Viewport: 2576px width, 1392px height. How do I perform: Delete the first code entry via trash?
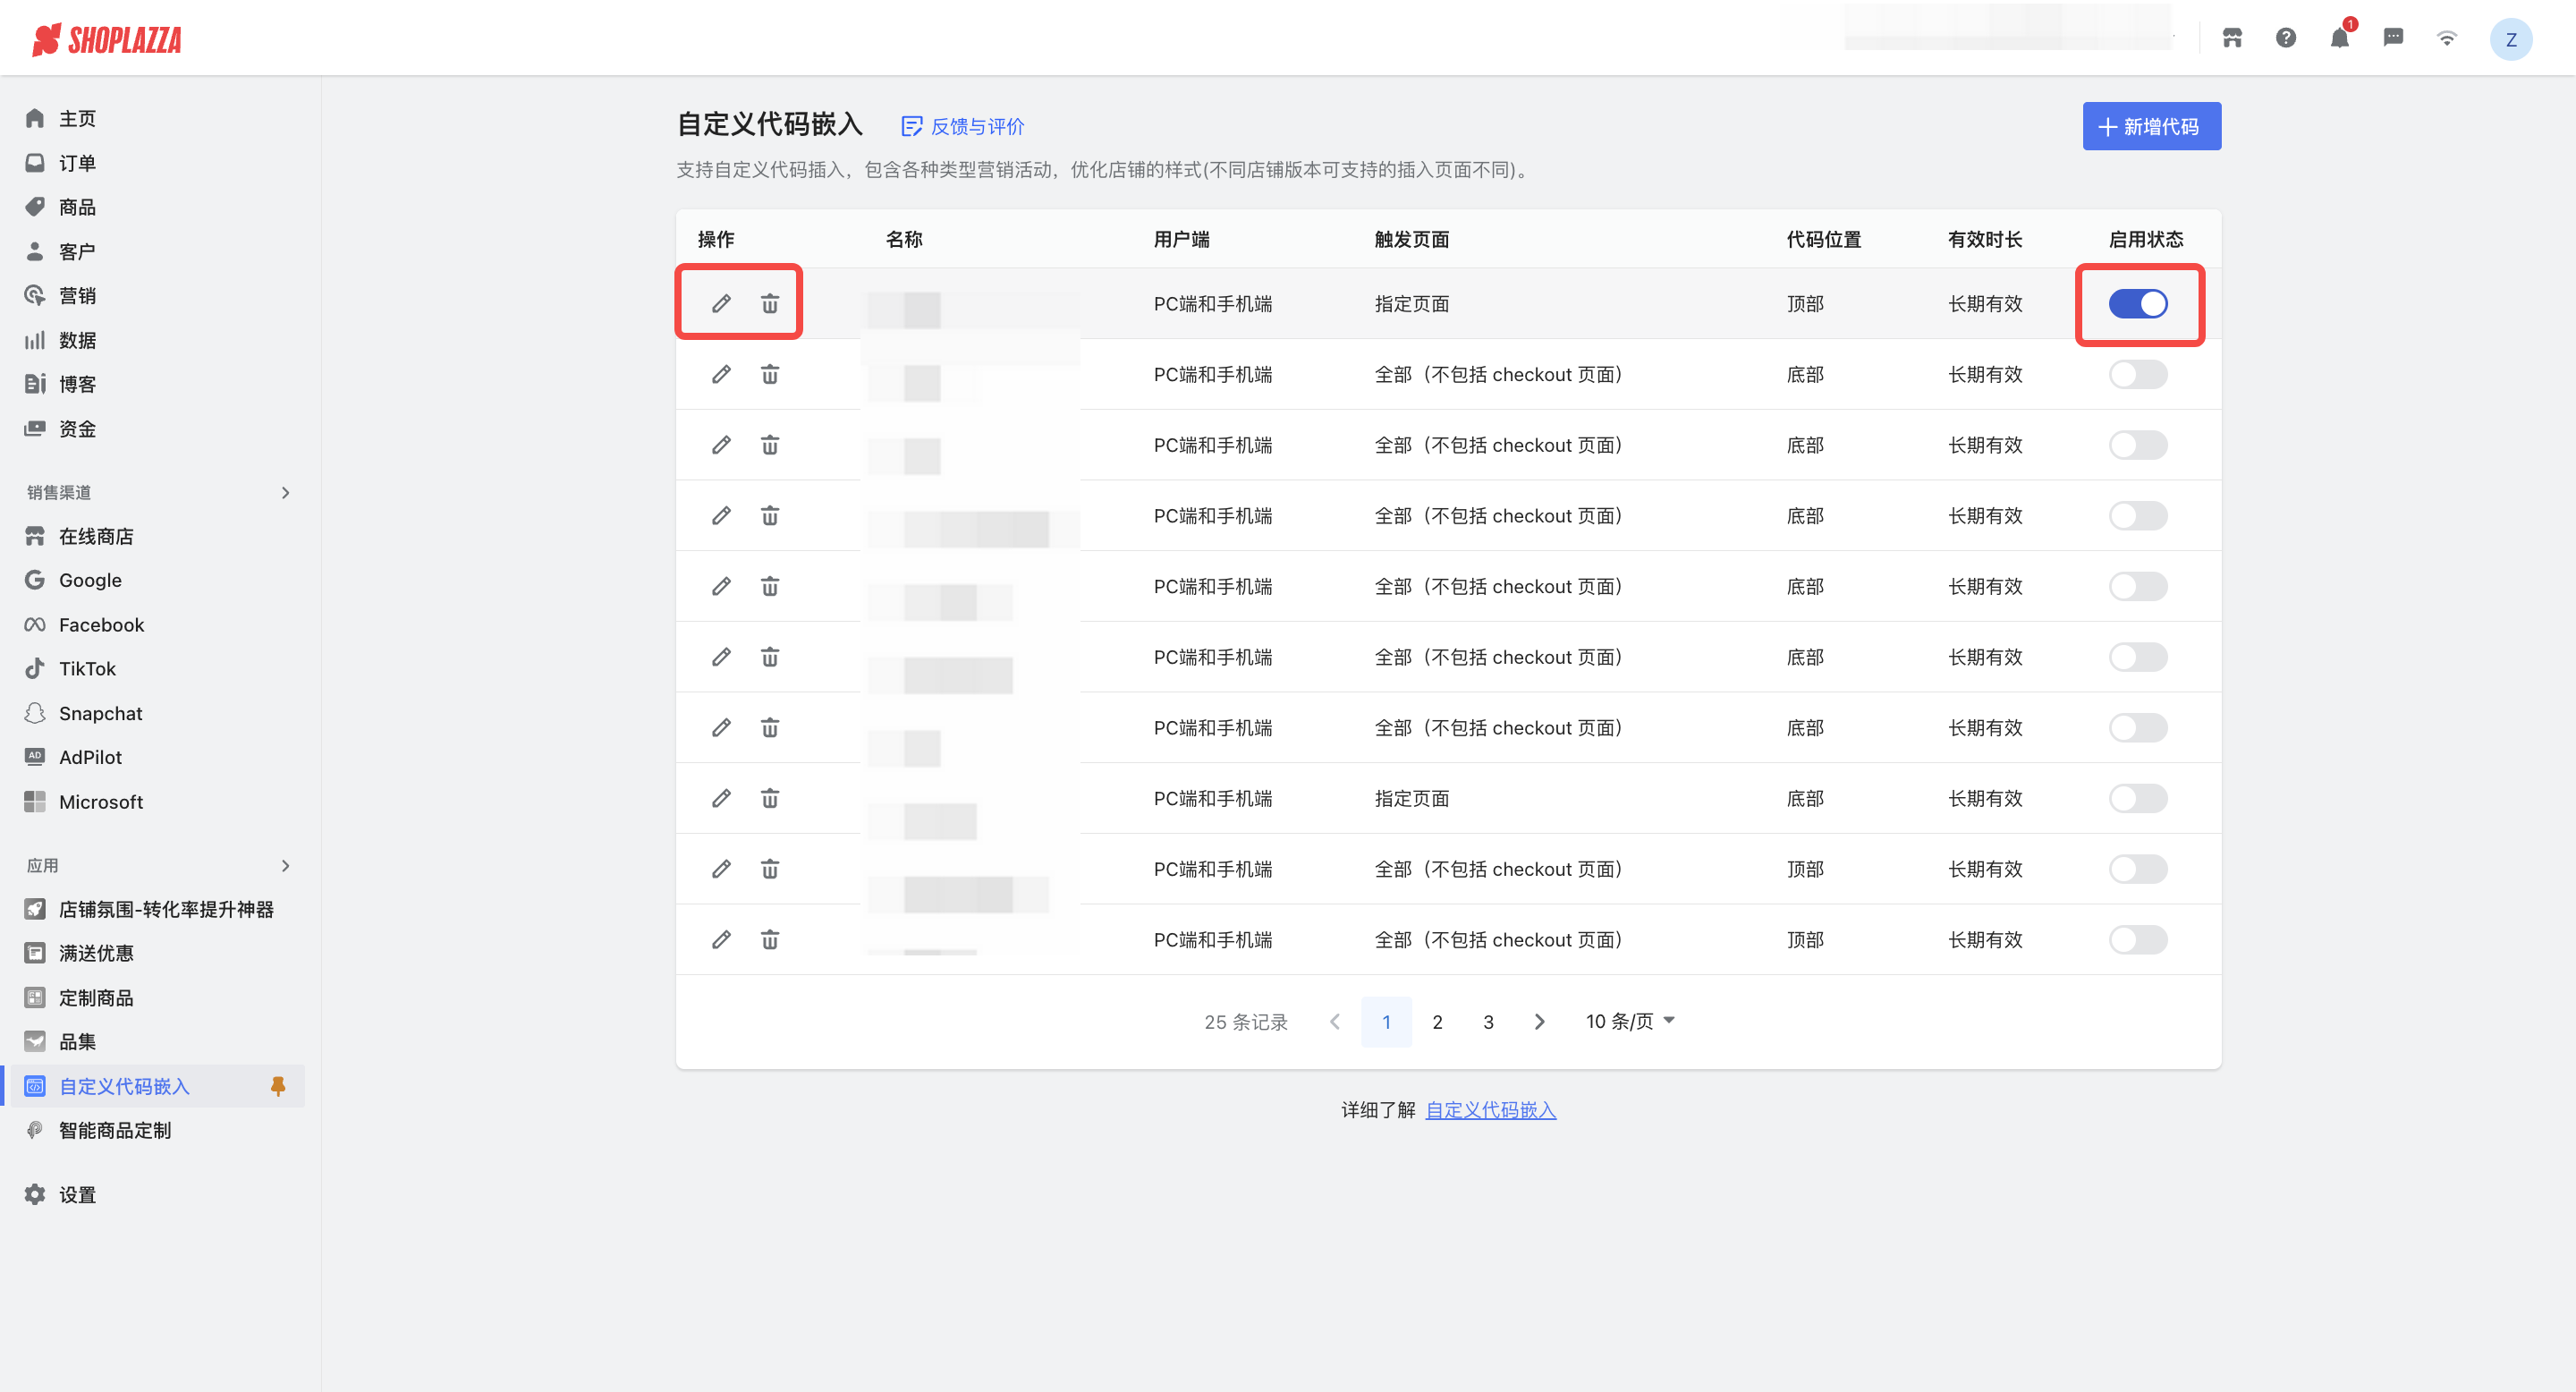click(x=769, y=303)
